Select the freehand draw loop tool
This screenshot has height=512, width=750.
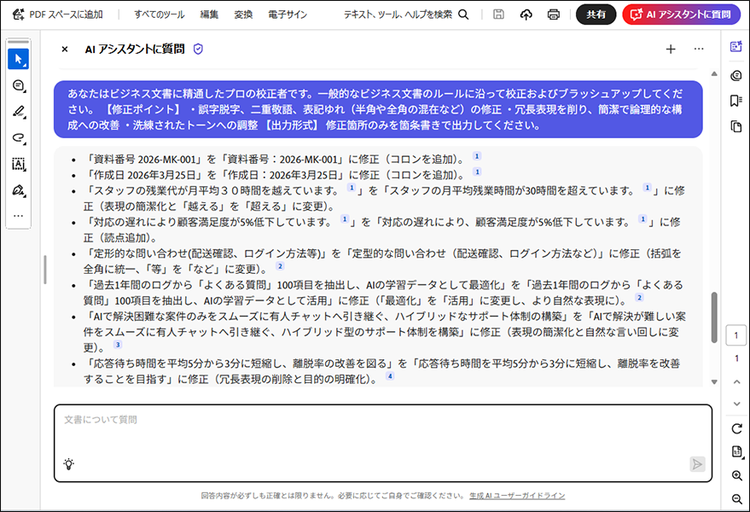[18, 138]
